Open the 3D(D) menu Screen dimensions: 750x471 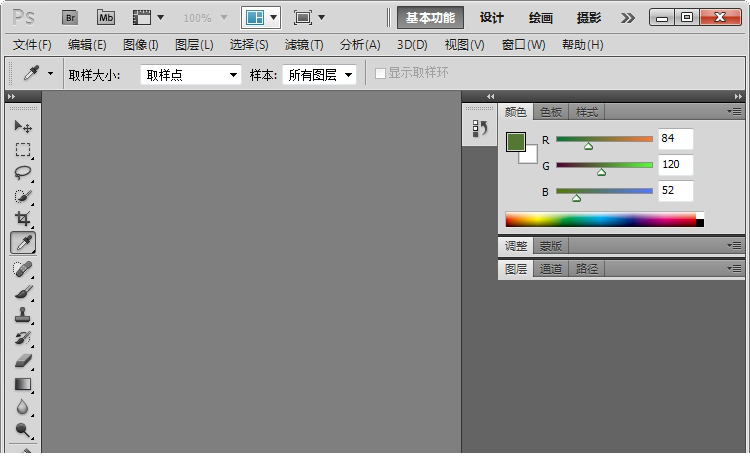click(412, 45)
